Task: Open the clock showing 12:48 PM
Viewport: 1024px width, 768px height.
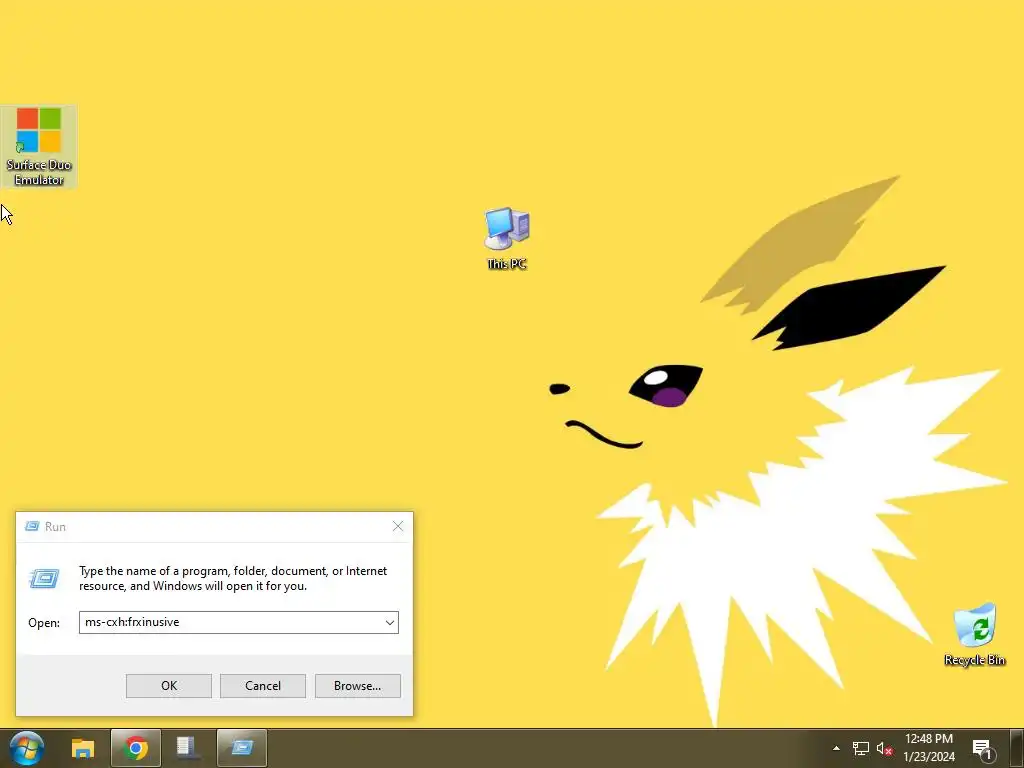Action: (929, 748)
